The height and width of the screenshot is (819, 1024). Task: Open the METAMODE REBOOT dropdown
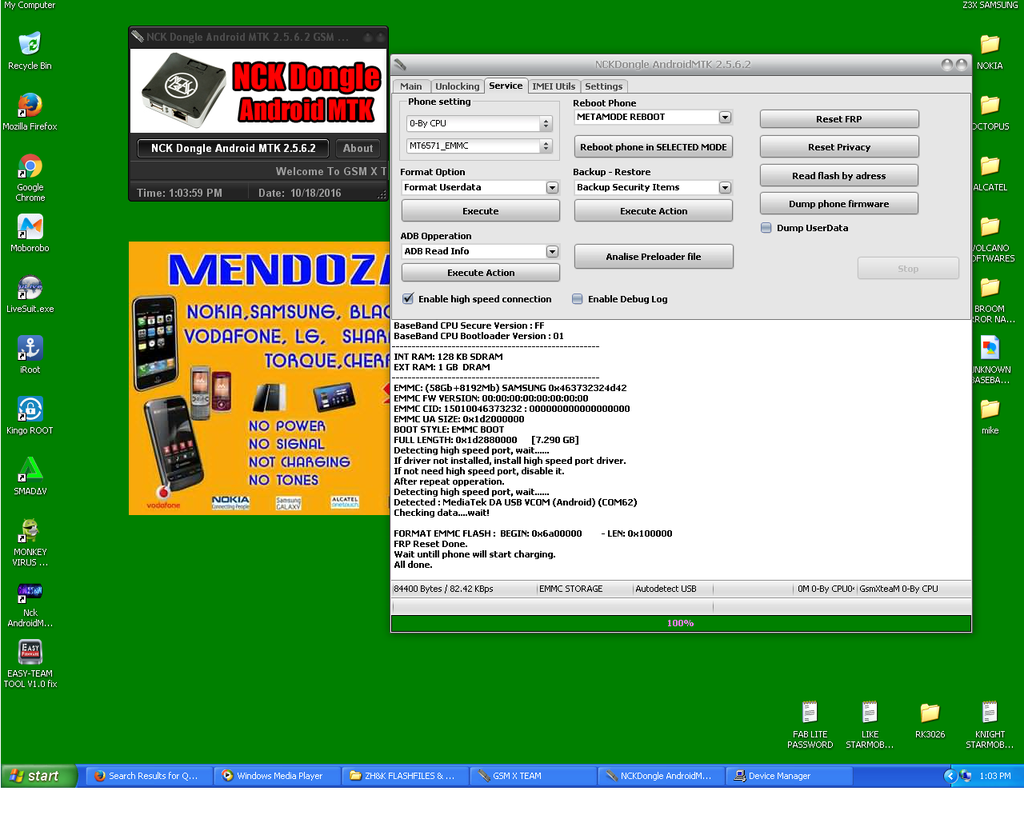(x=725, y=117)
